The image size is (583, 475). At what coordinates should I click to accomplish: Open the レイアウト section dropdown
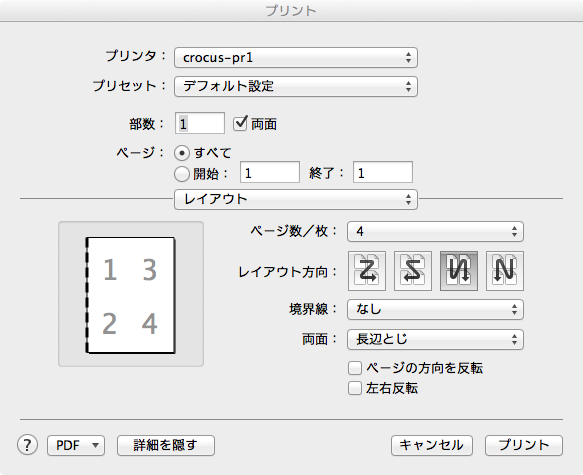point(296,200)
